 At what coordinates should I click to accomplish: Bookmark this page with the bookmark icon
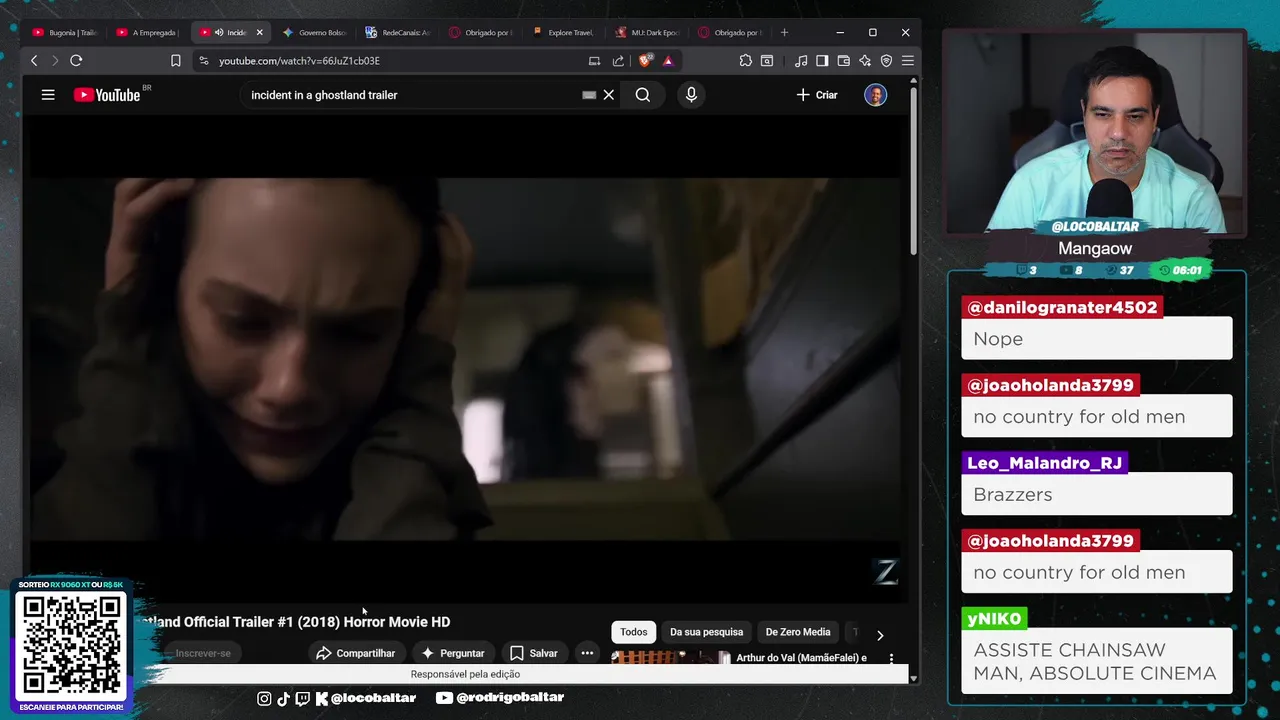click(176, 61)
